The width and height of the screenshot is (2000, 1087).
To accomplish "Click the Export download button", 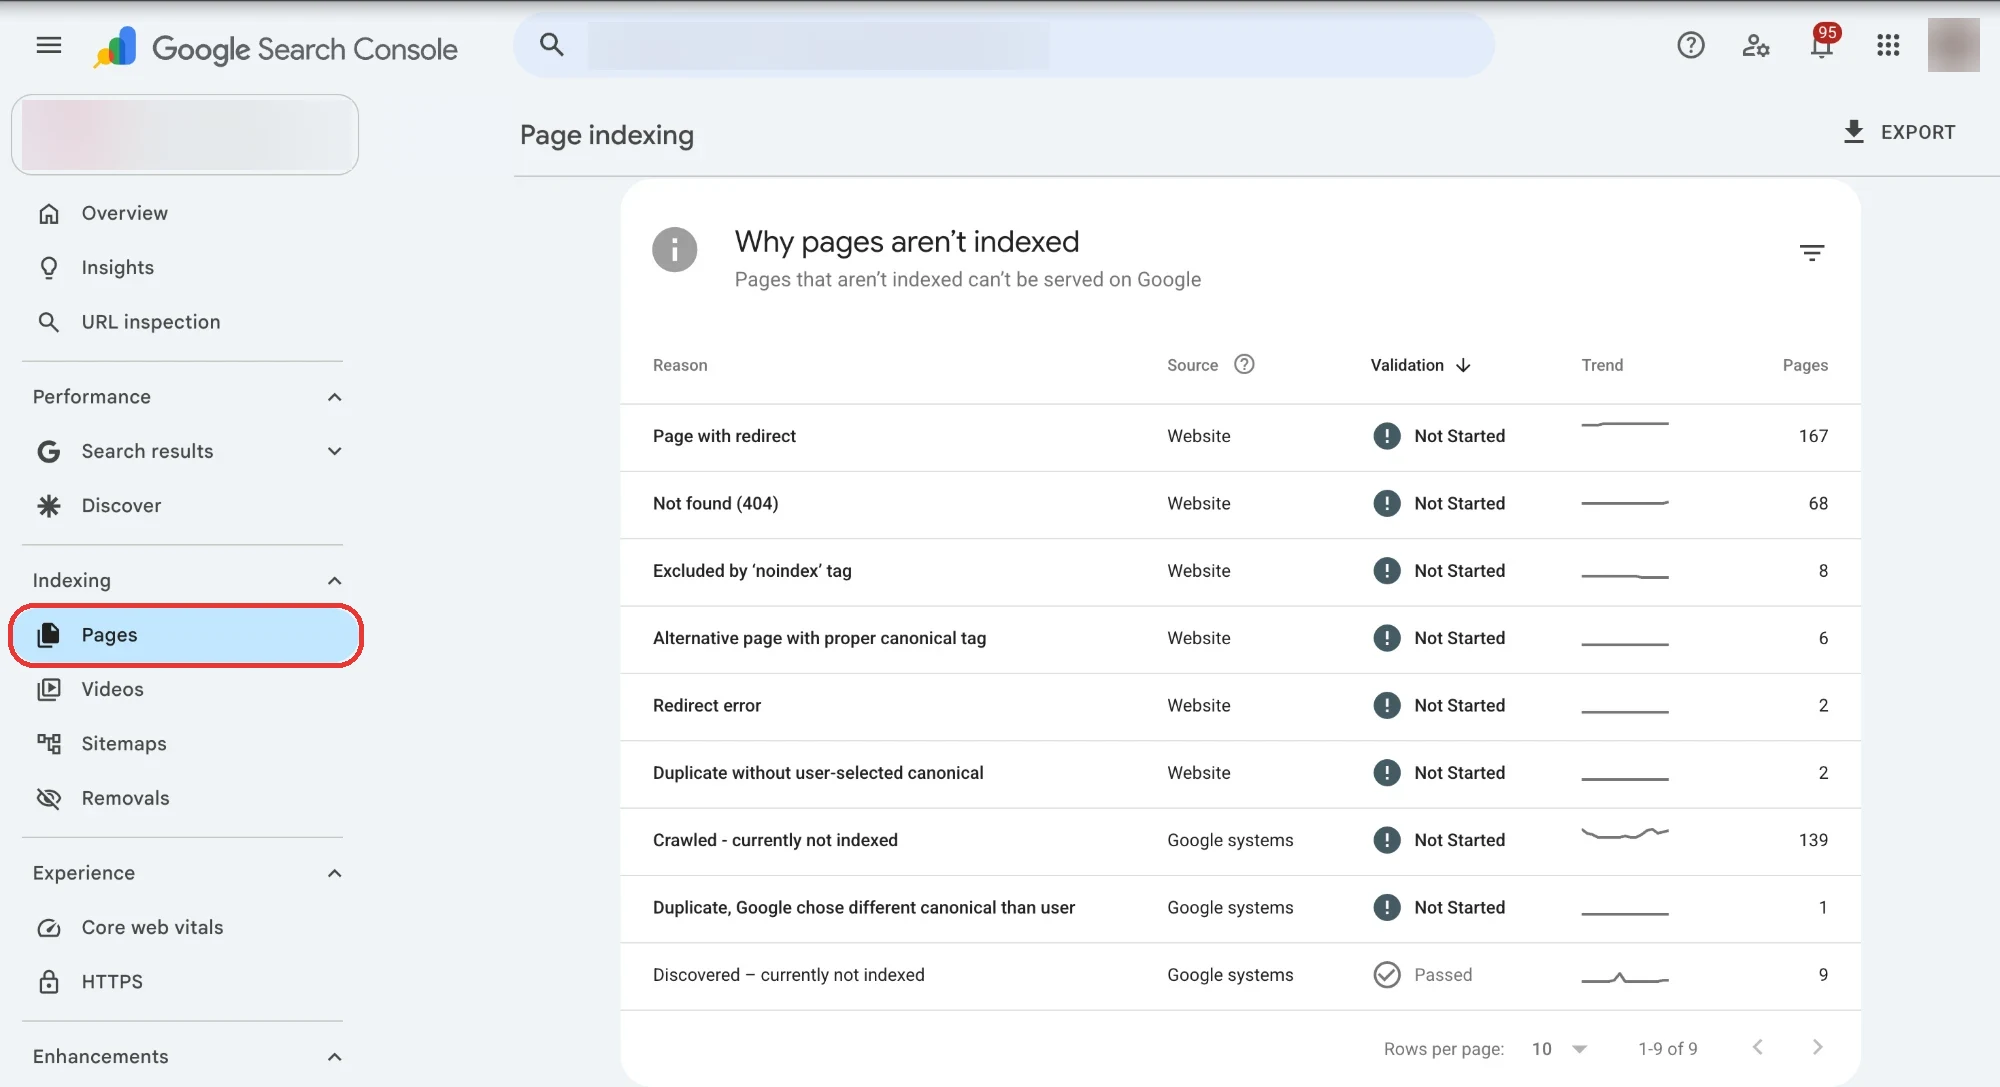I will [x=1899, y=132].
